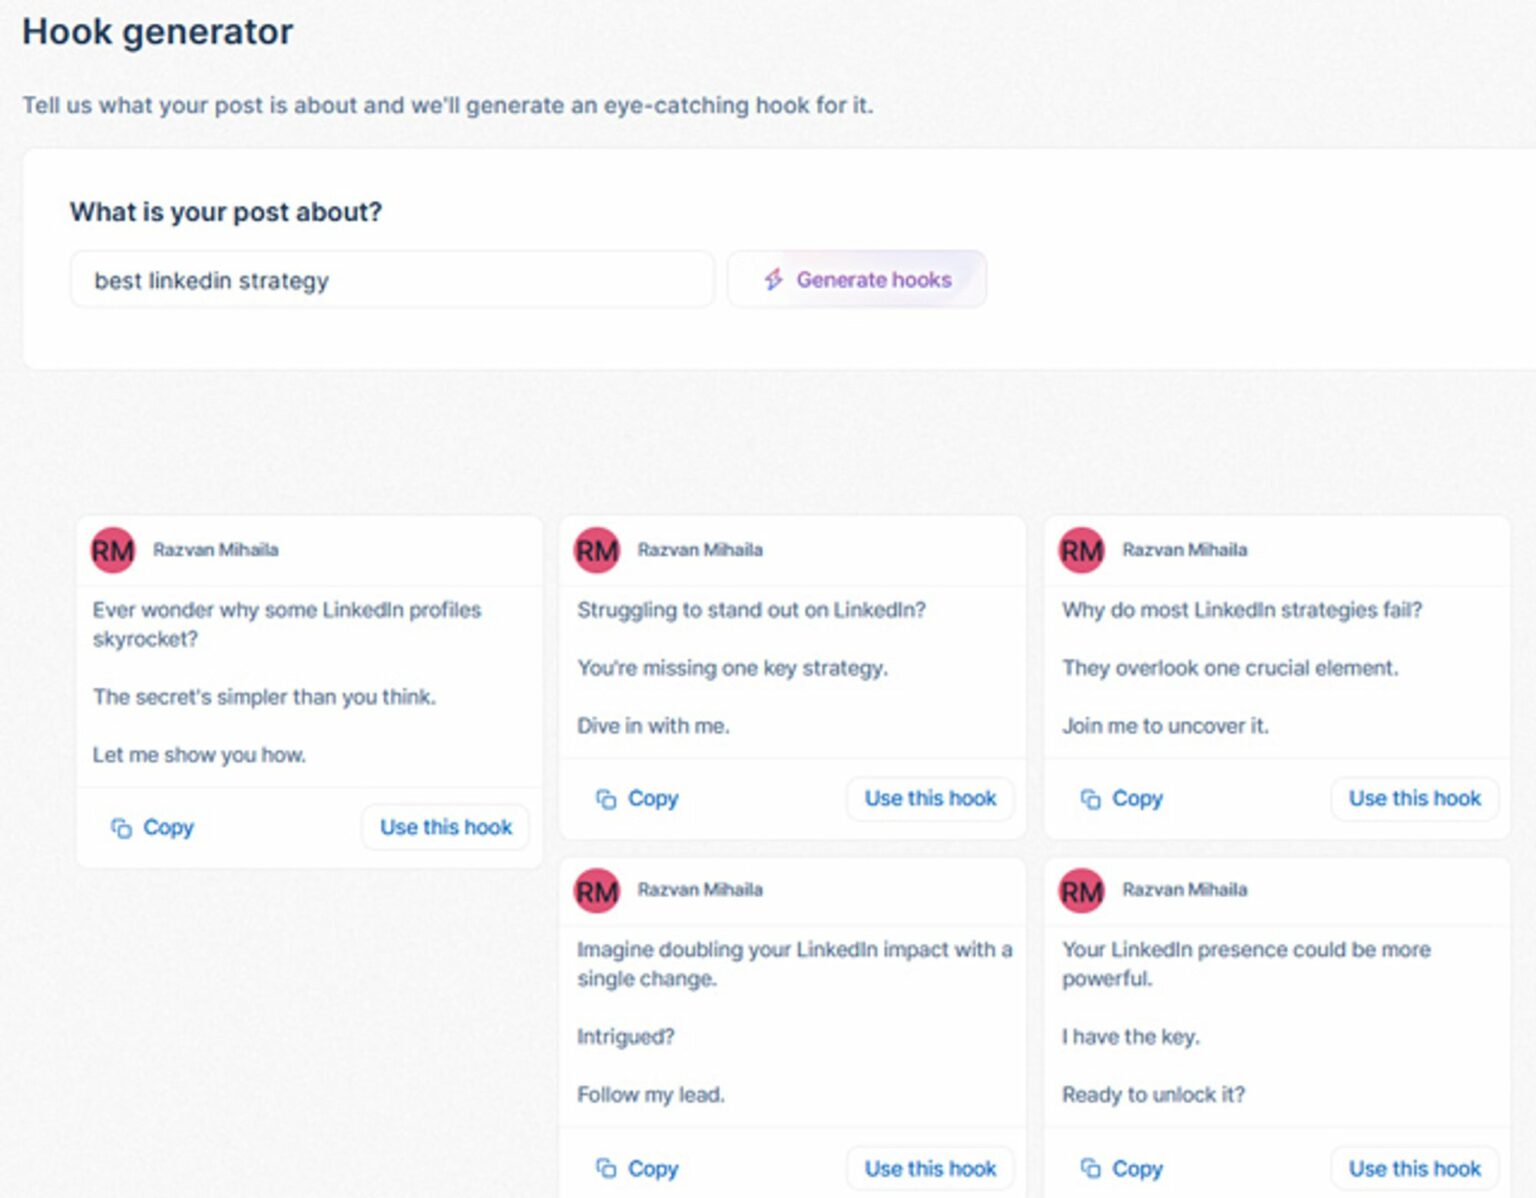1536x1198 pixels.
Task: Click the 'What is your post about?' label
Action: click(225, 212)
